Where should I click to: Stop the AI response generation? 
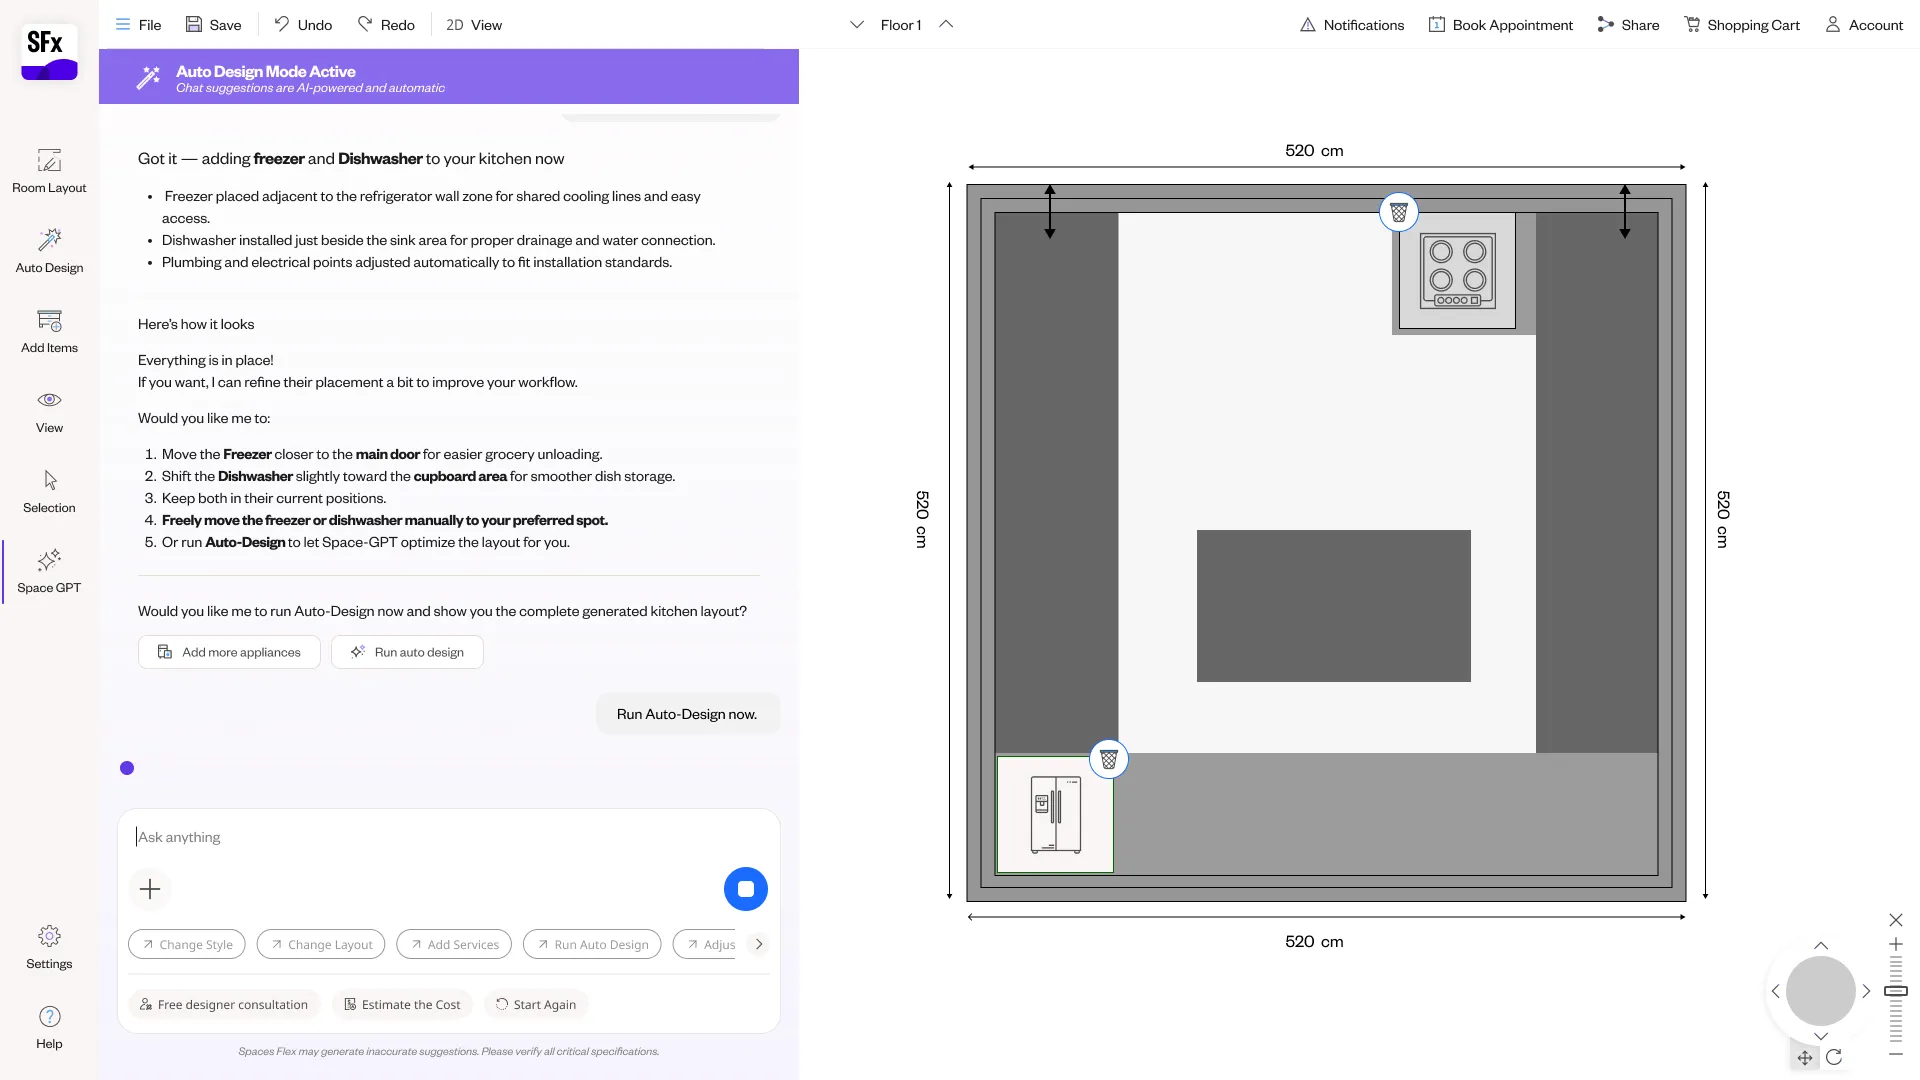coord(746,889)
